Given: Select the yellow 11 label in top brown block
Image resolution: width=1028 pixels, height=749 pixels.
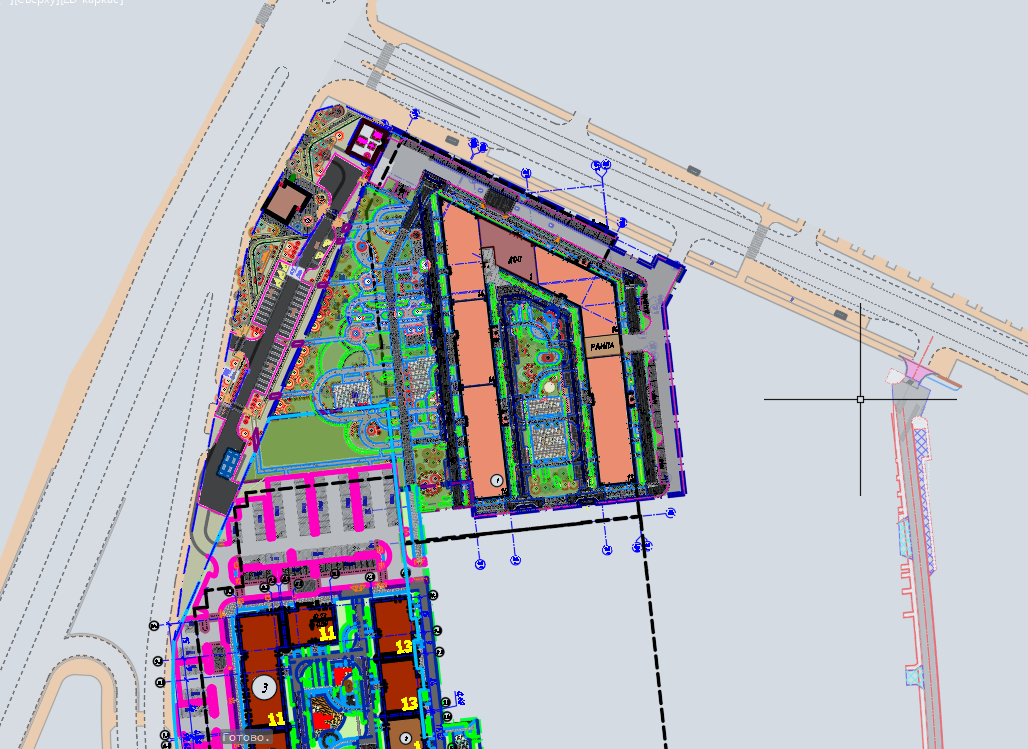Looking at the screenshot, I should pos(326,634).
